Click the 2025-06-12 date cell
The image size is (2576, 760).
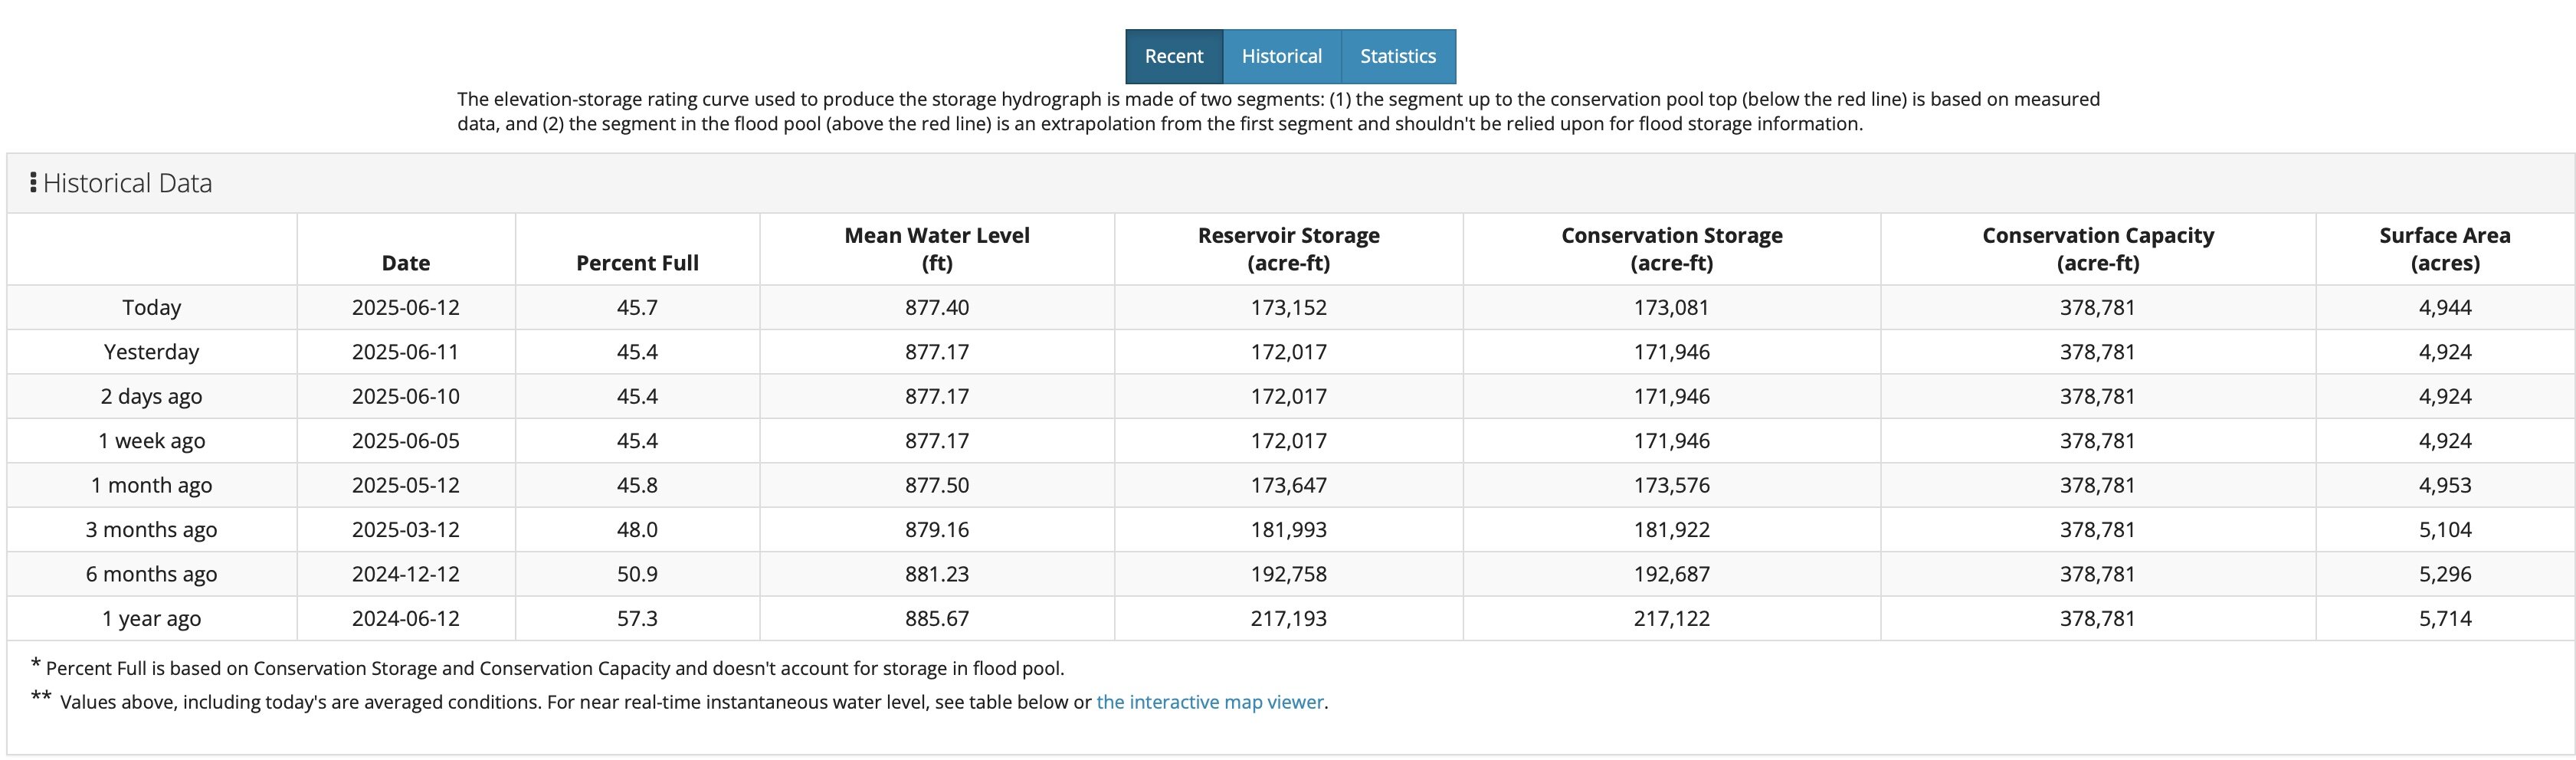pyautogui.click(x=406, y=308)
